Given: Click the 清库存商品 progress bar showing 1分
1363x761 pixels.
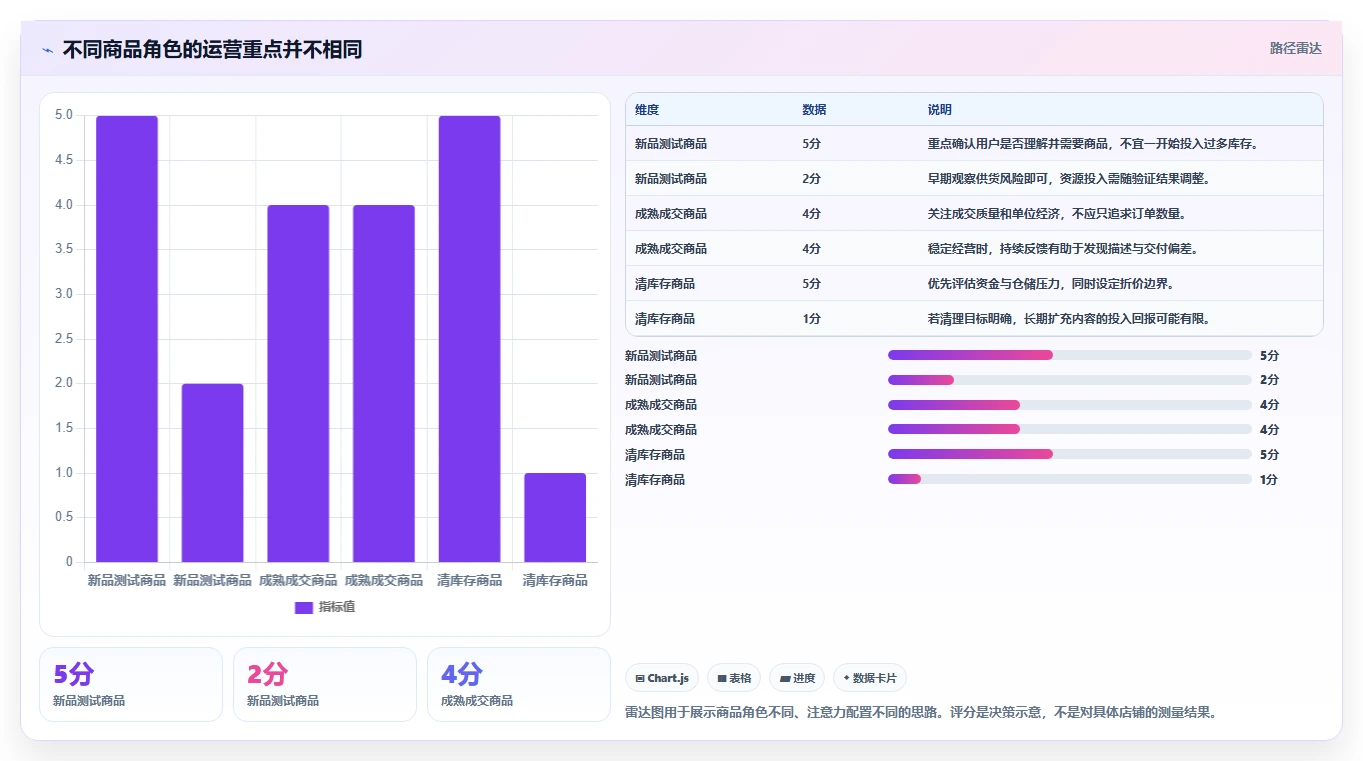Looking at the screenshot, I should click(1070, 479).
